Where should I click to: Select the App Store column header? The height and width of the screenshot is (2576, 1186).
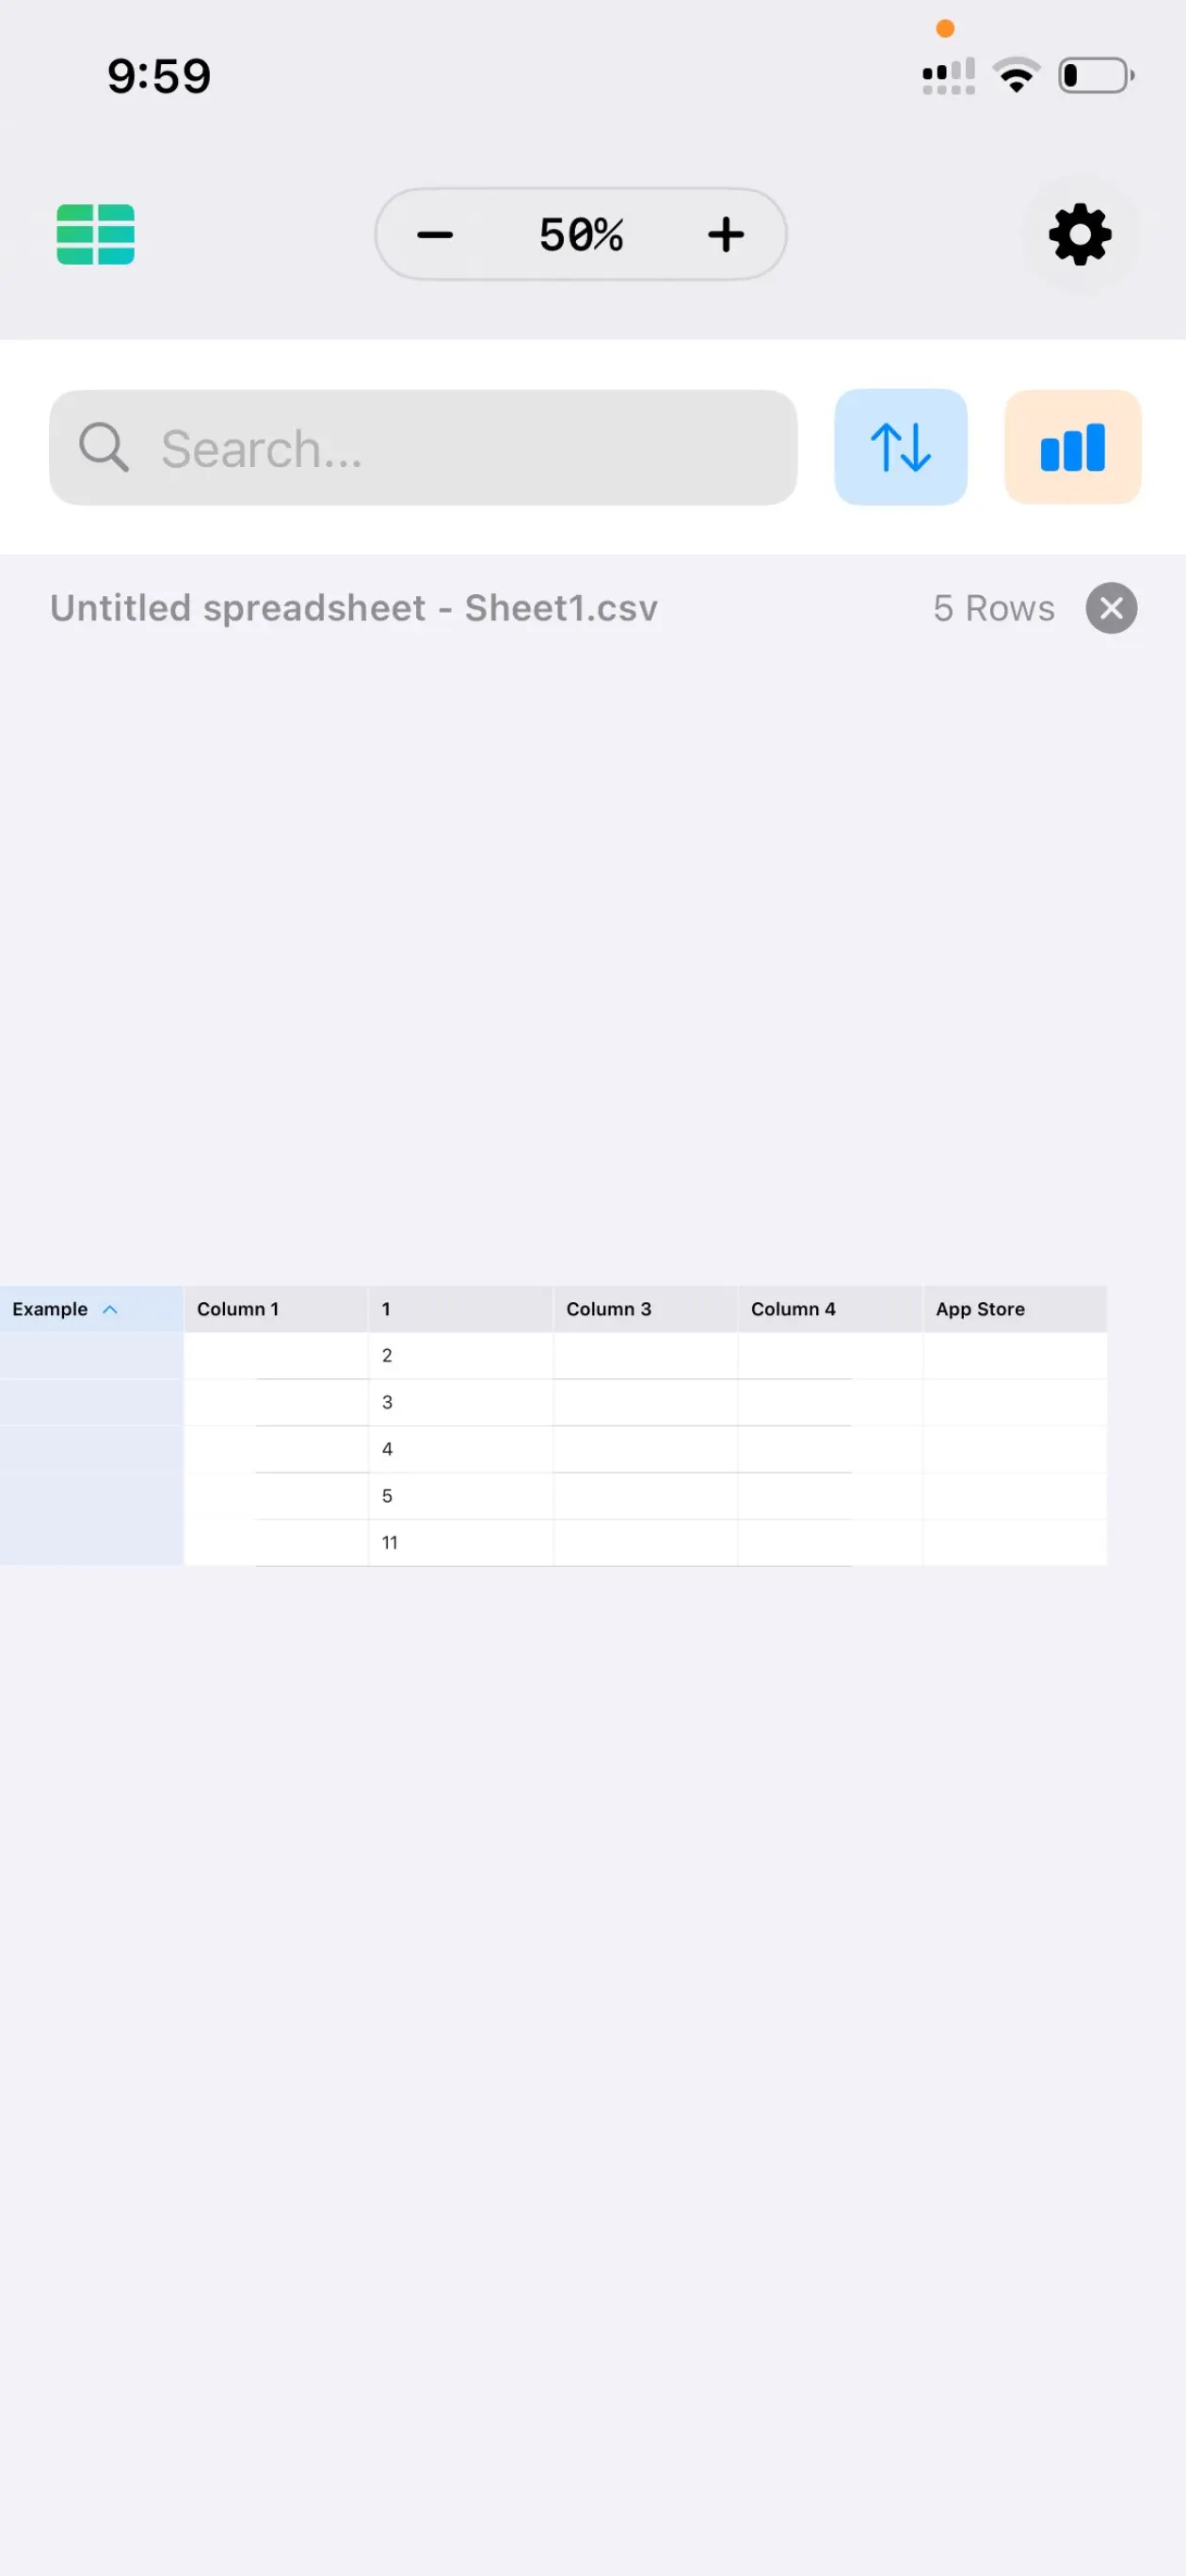pyautogui.click(x=980, y=1308)
